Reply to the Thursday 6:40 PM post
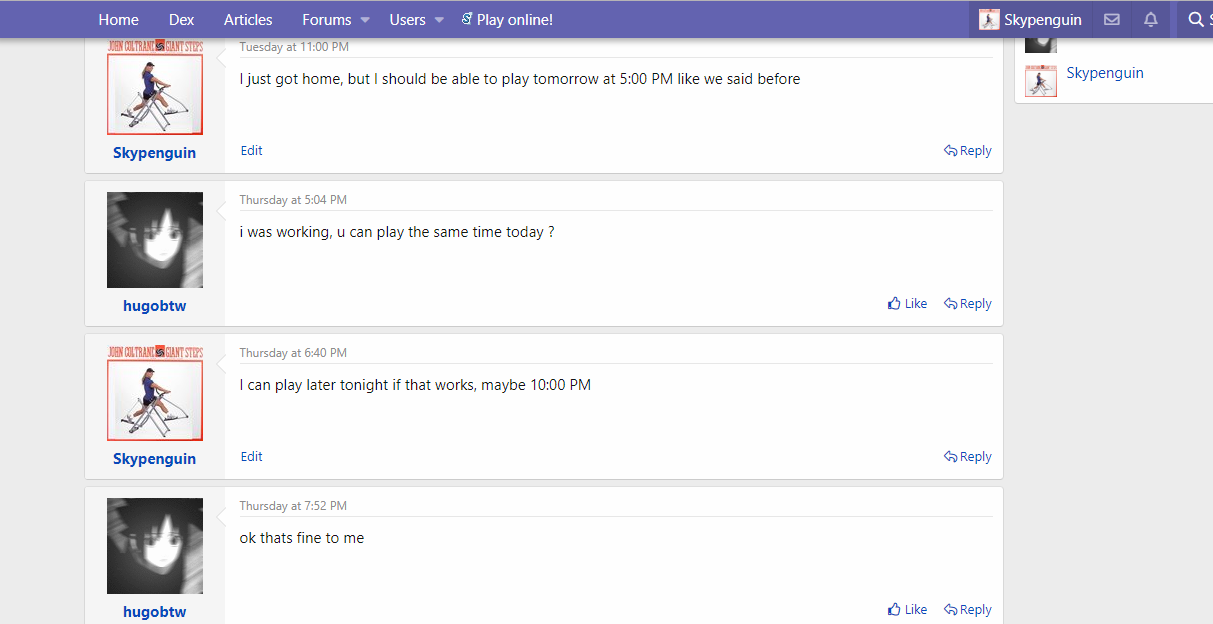The height and width of the screenshot is (624, 1213). point(968,457)
